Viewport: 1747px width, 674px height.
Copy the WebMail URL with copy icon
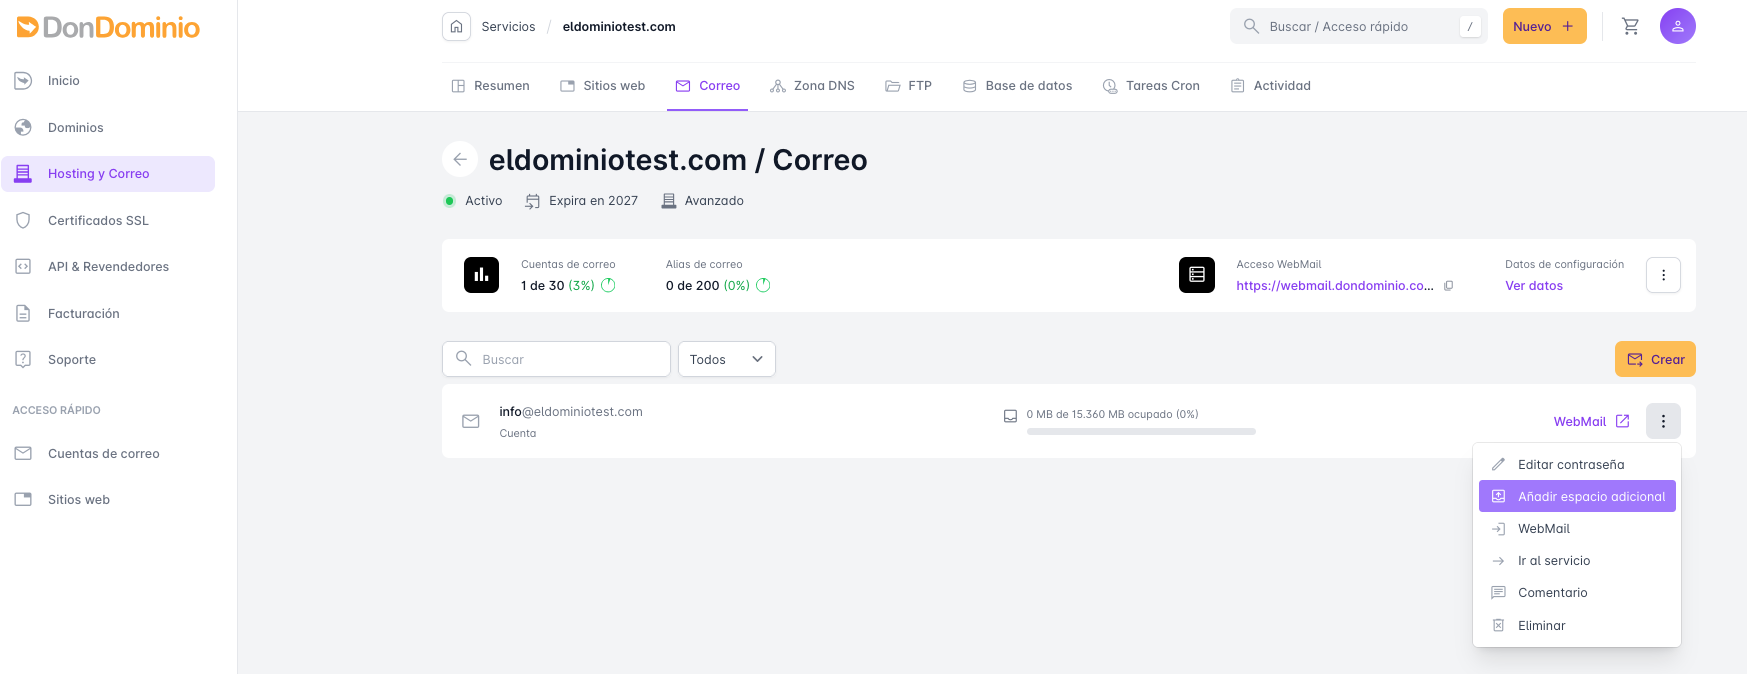1448,286
